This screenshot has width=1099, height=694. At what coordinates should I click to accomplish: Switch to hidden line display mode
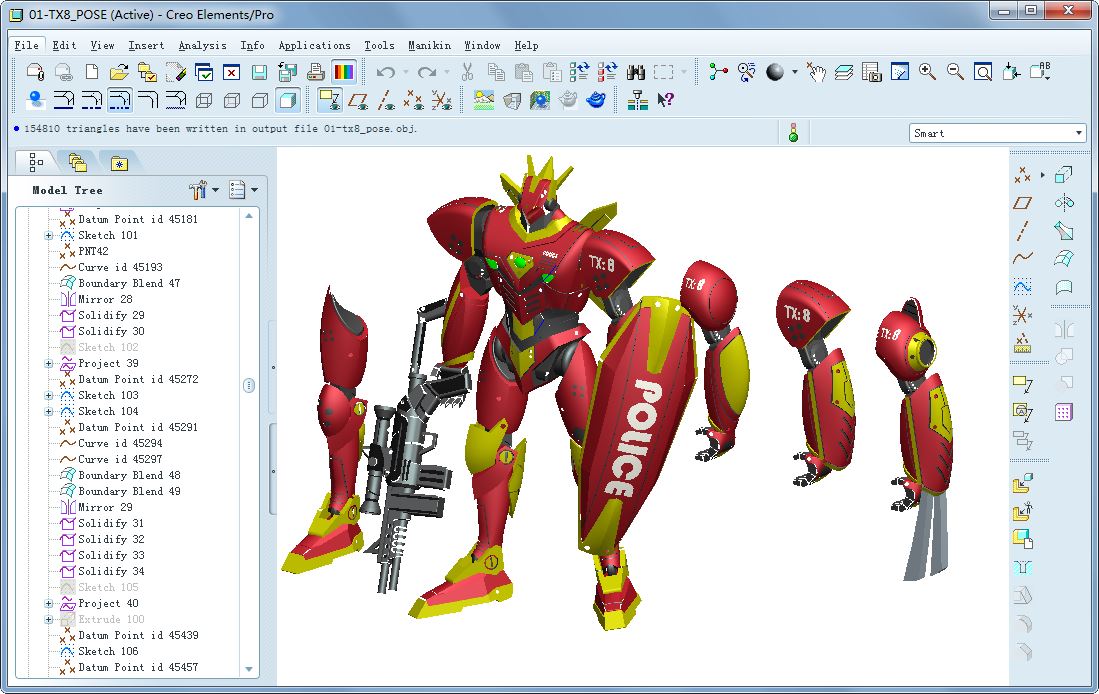(x=232, y=100)
